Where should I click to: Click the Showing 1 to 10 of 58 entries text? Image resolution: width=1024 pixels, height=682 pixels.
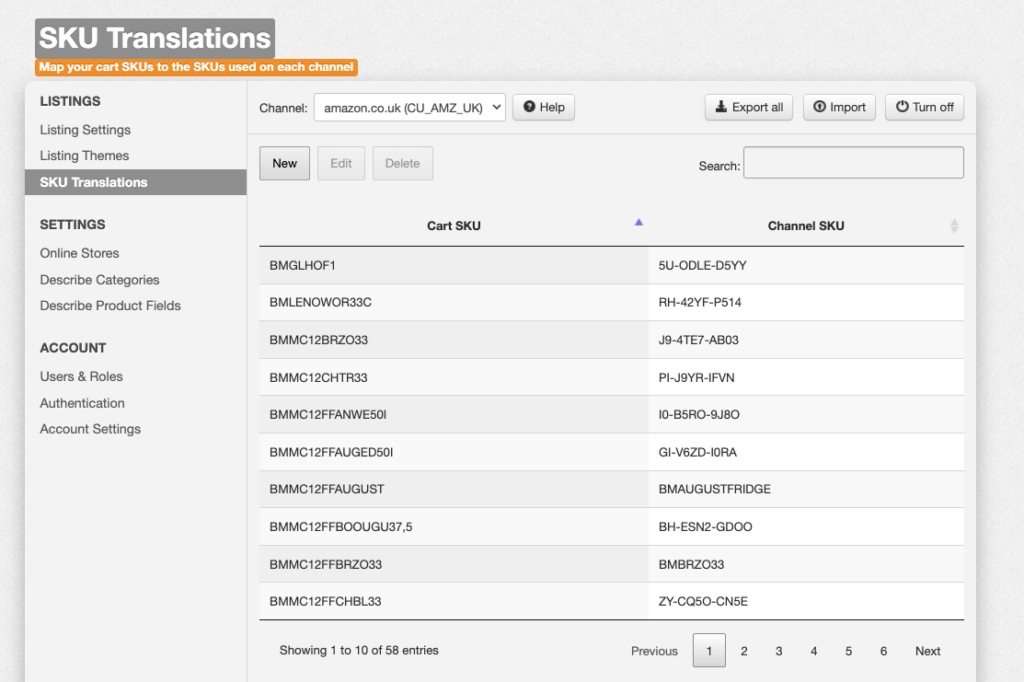pos(359,651)
